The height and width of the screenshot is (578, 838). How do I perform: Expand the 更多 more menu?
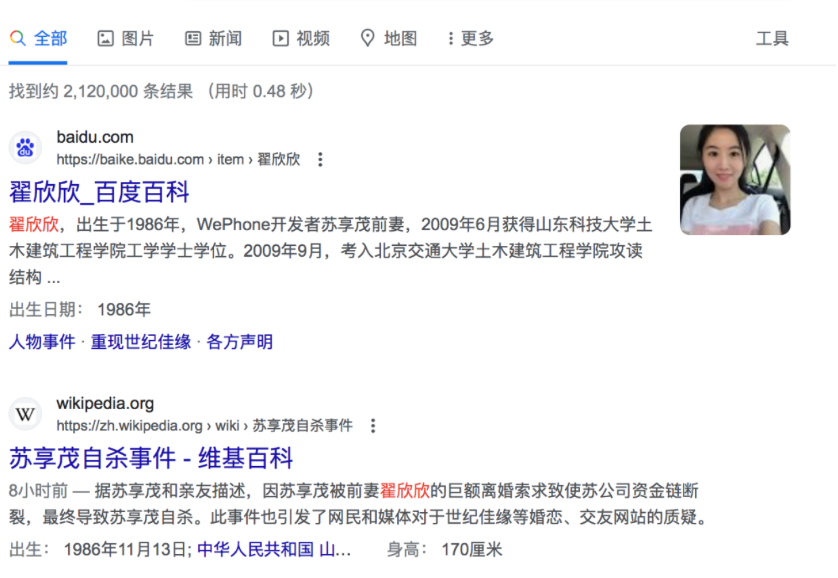(x=470, y=38)
